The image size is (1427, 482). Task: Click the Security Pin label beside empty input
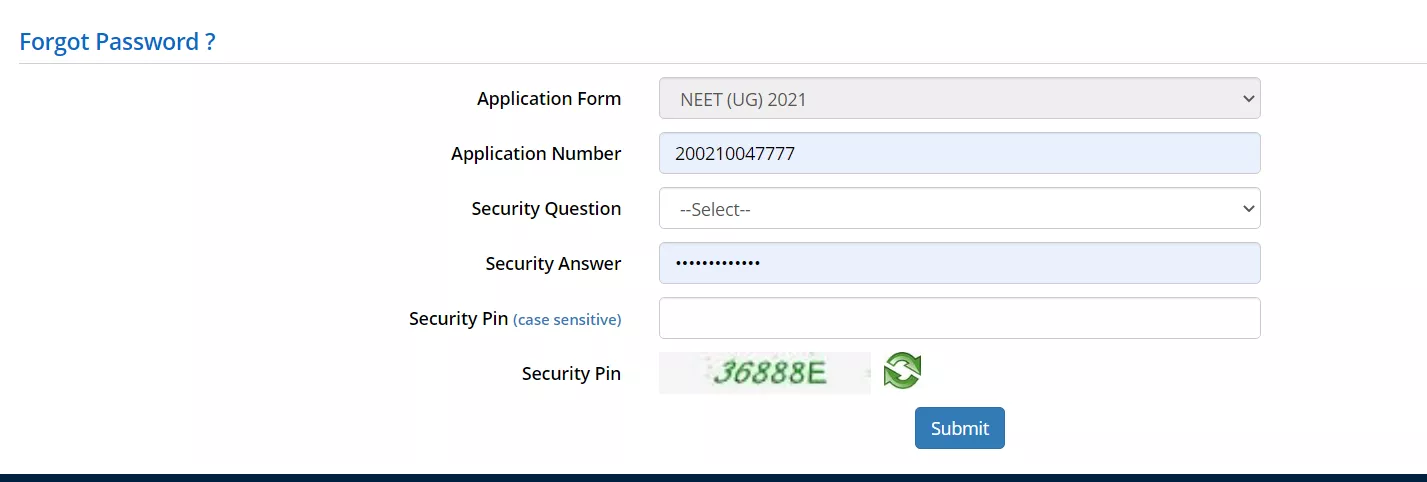coord(459,319)
